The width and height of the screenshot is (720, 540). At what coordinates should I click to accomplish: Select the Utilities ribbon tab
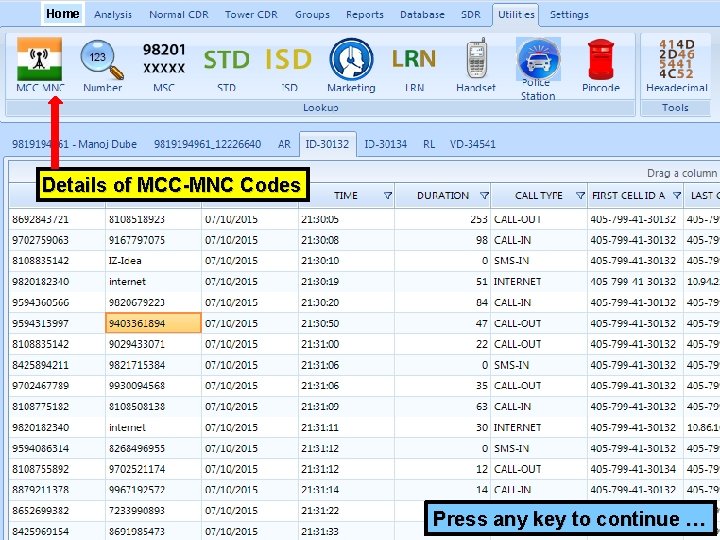click(516, 15)
